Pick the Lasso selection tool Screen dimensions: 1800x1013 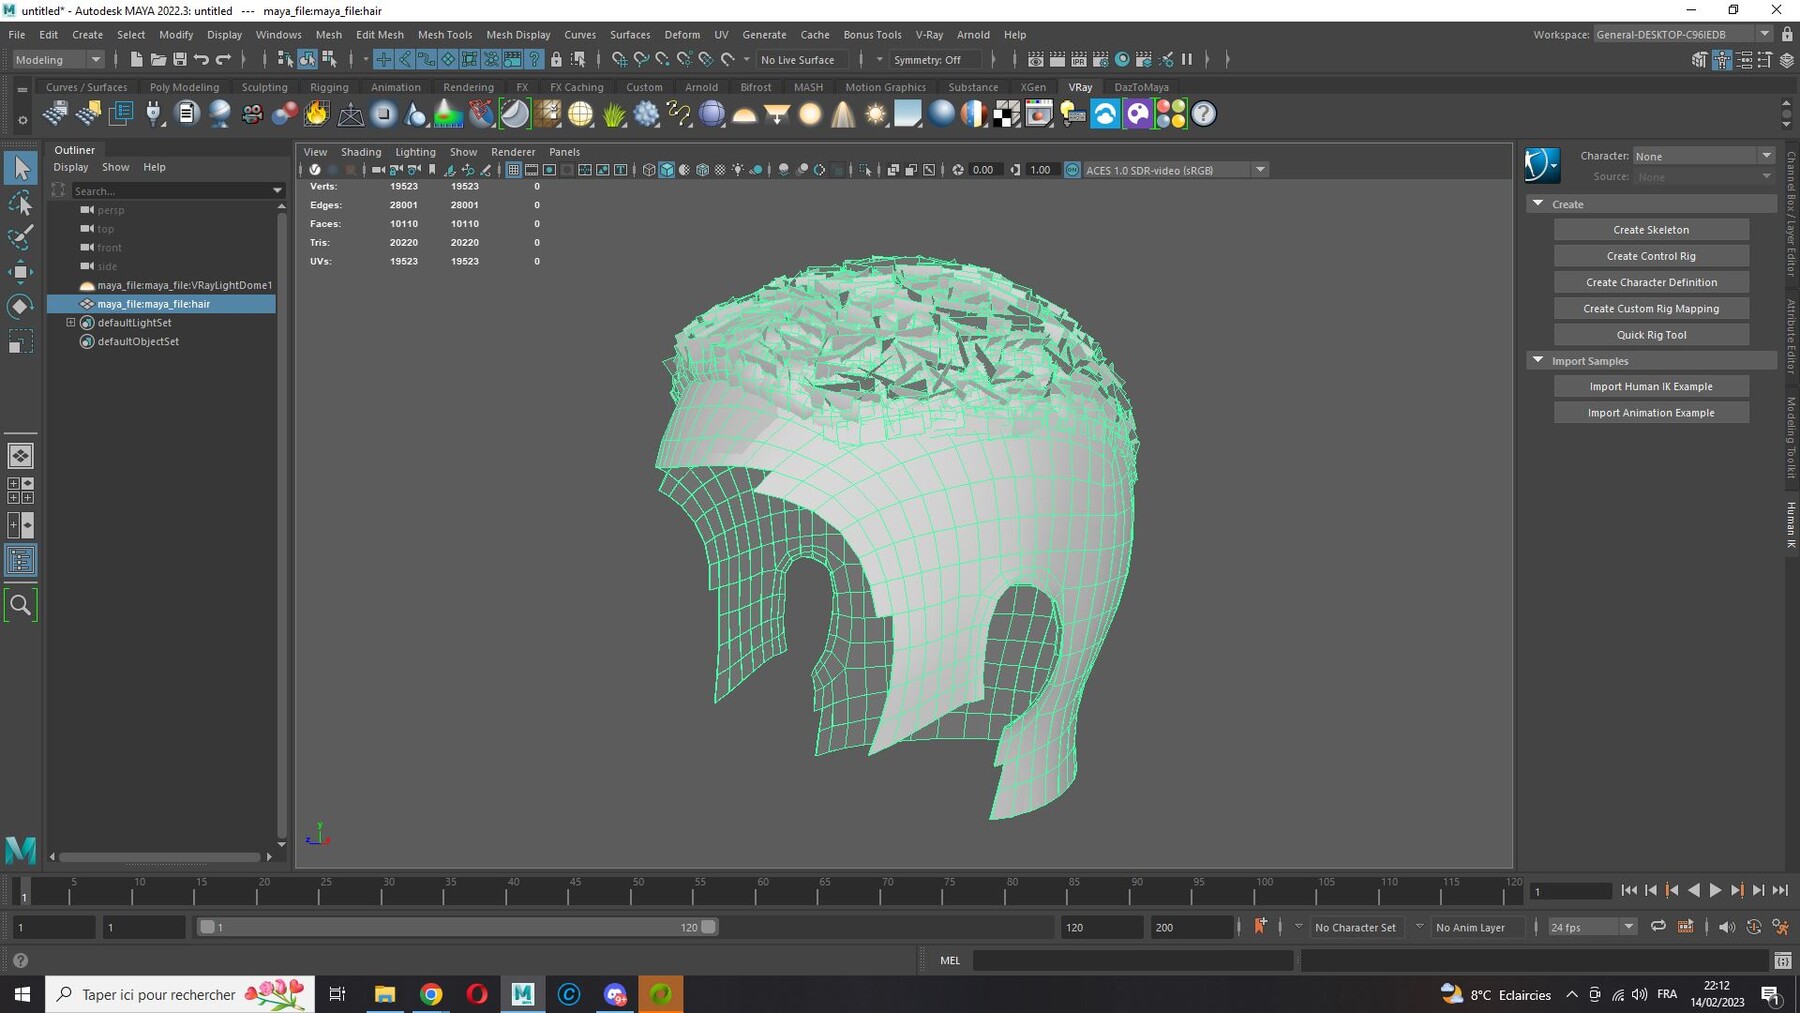20,203
